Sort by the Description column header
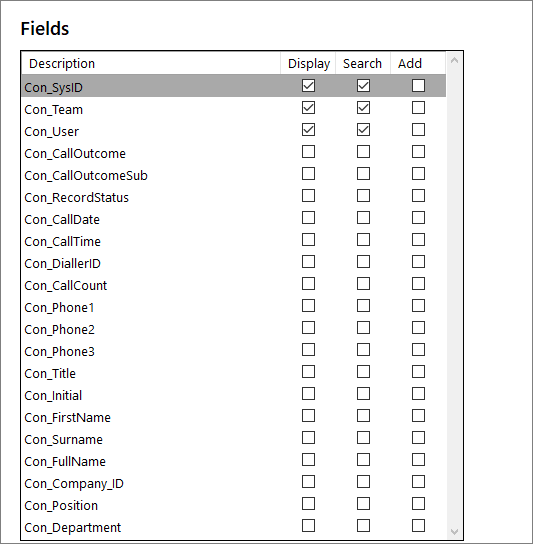This screenshot has width=533, height=544. click(151, 63)
